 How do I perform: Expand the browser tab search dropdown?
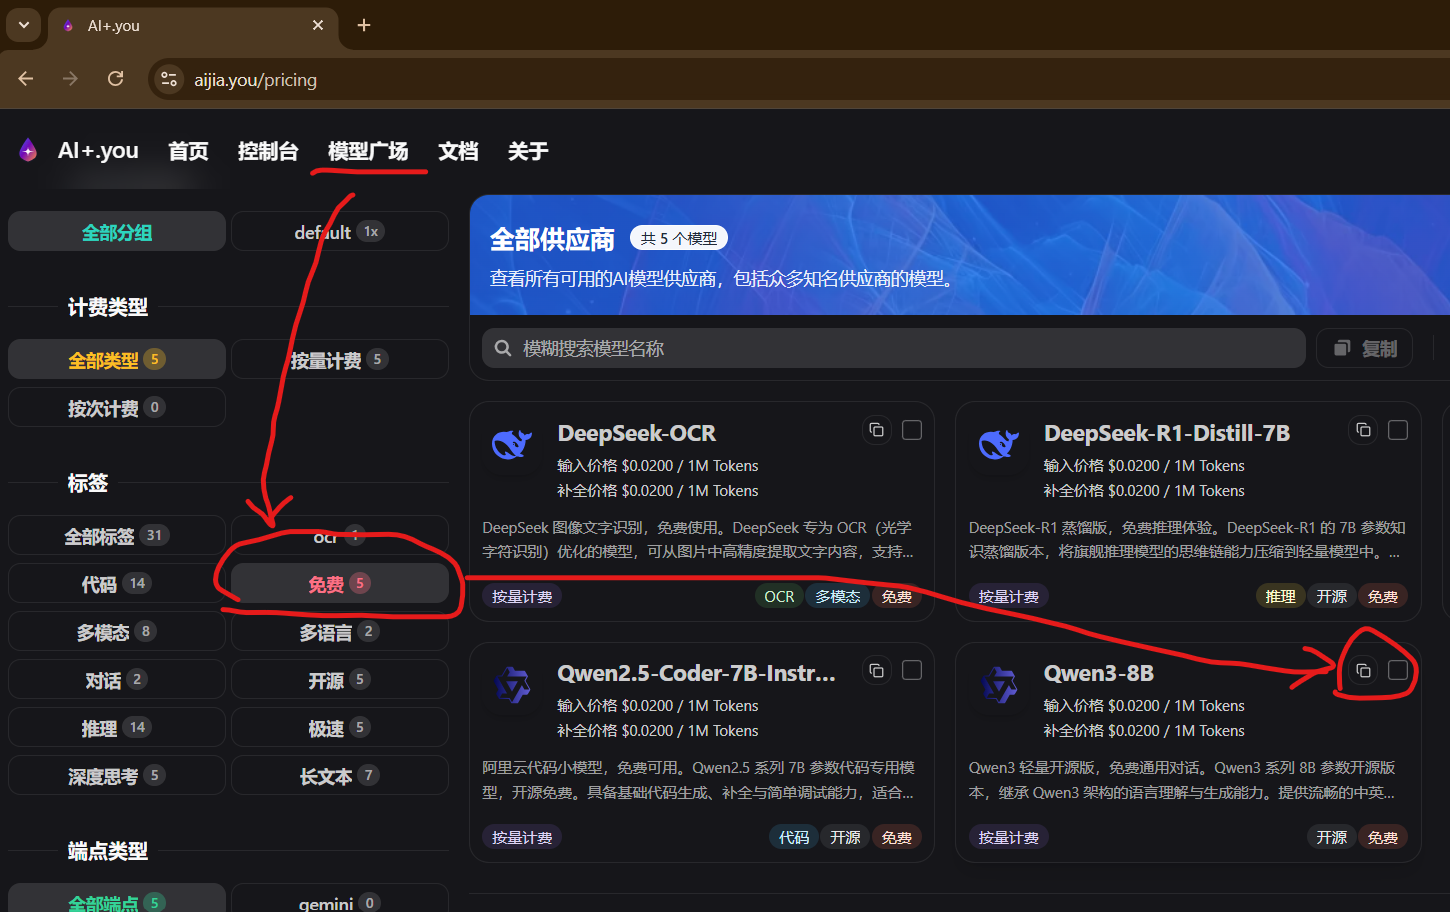[23, 25]
